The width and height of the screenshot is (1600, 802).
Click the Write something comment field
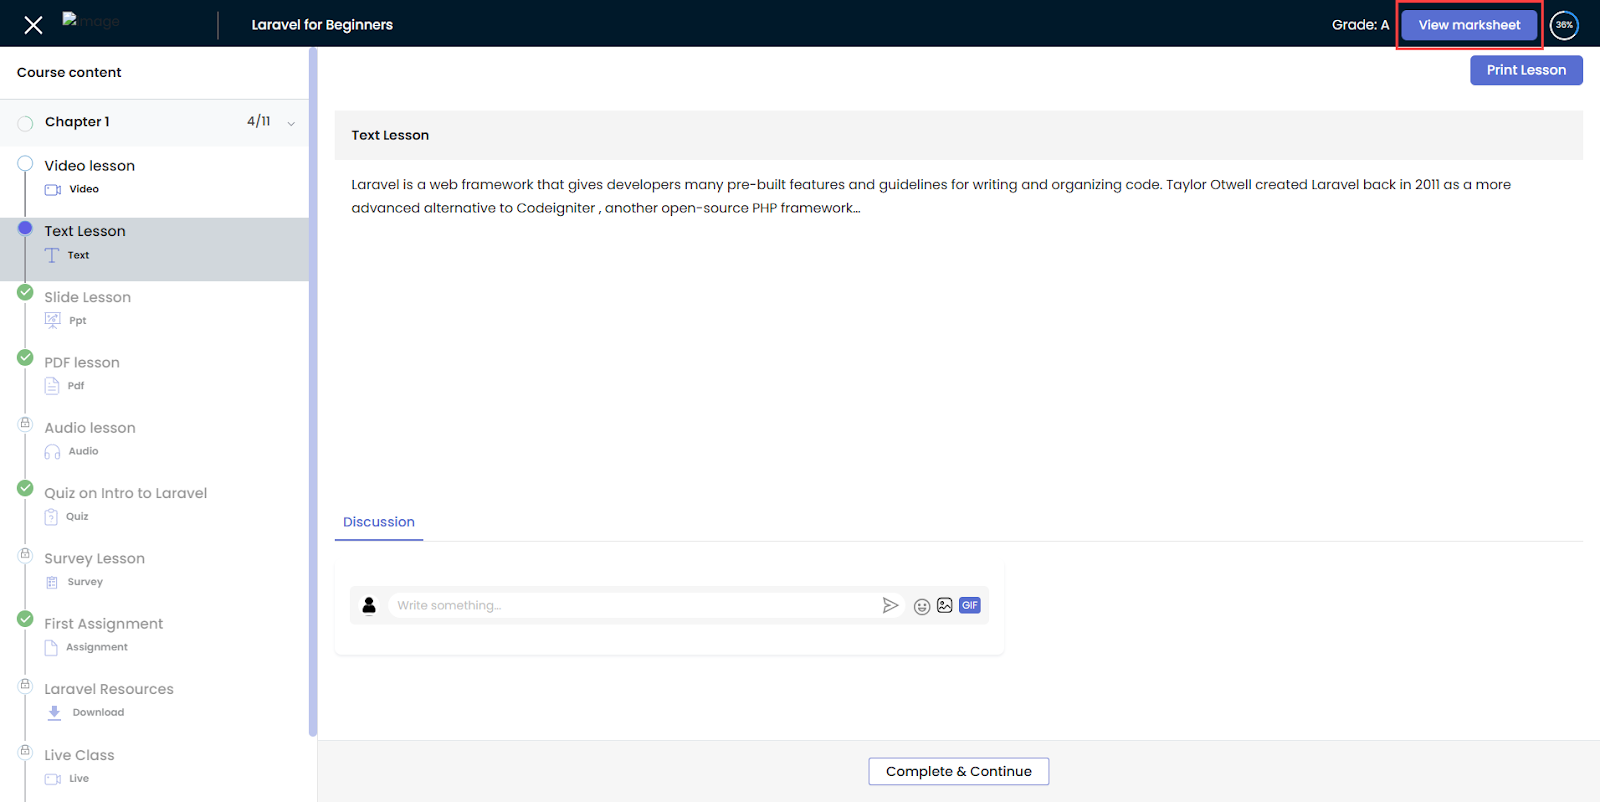point(632,605)
